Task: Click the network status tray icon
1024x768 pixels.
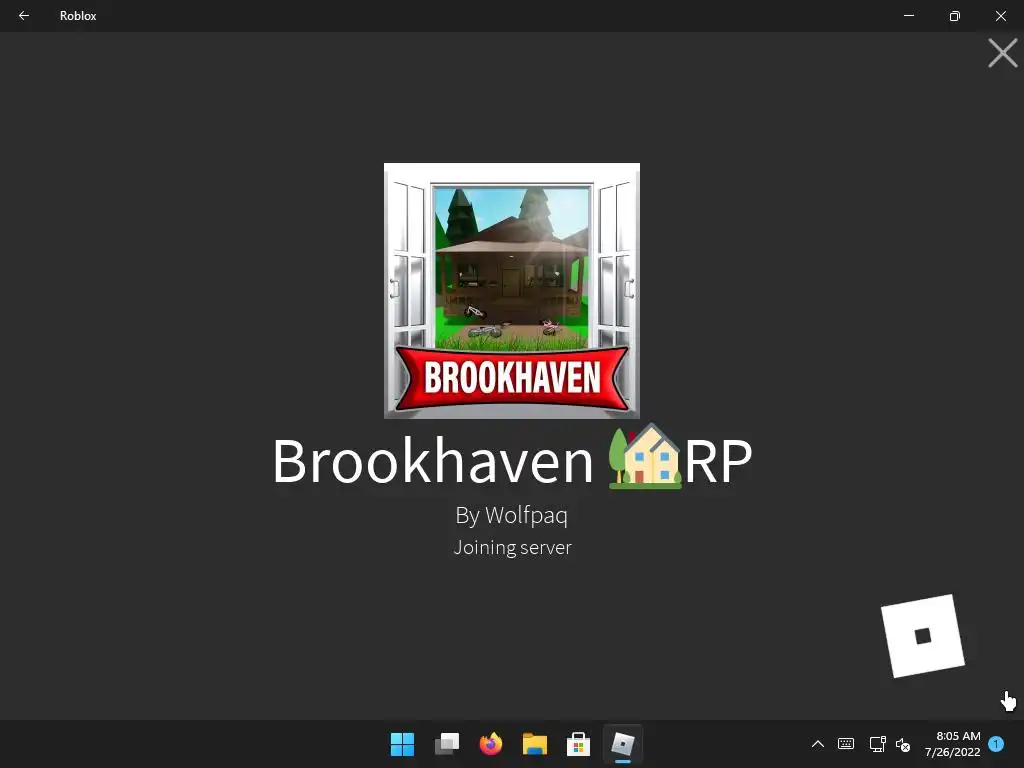Action: pos(877,744)
